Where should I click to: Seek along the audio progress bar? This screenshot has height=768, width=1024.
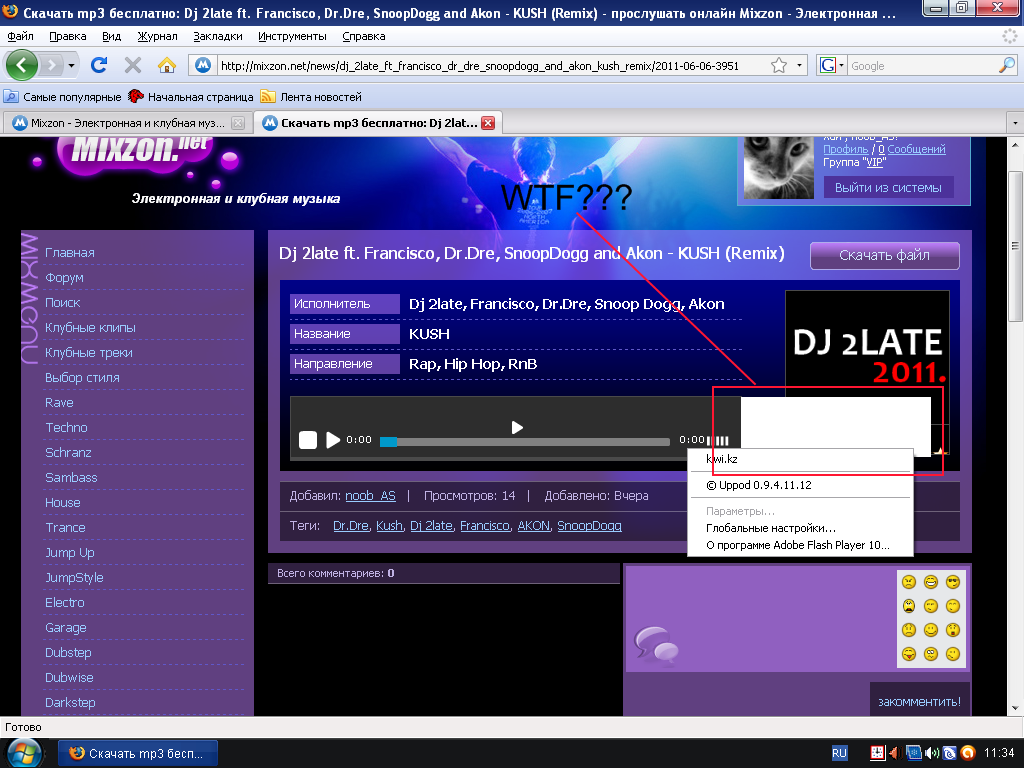pyautogui.click(x=525, y=442)
